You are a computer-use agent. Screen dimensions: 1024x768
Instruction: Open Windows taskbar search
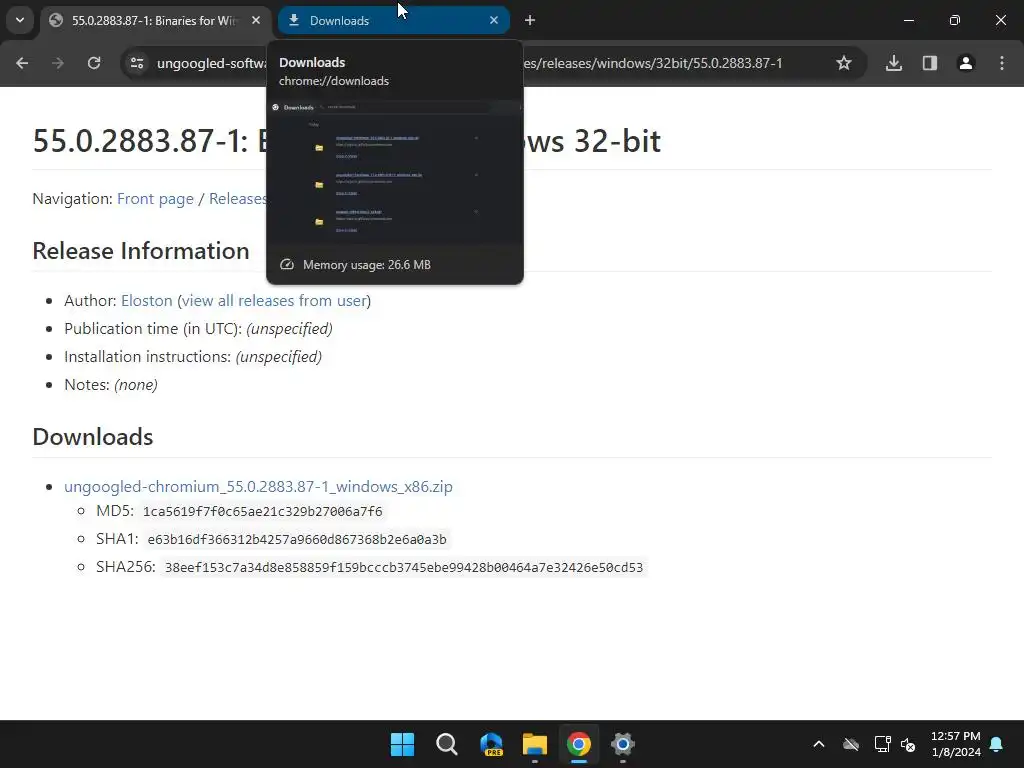447,744
